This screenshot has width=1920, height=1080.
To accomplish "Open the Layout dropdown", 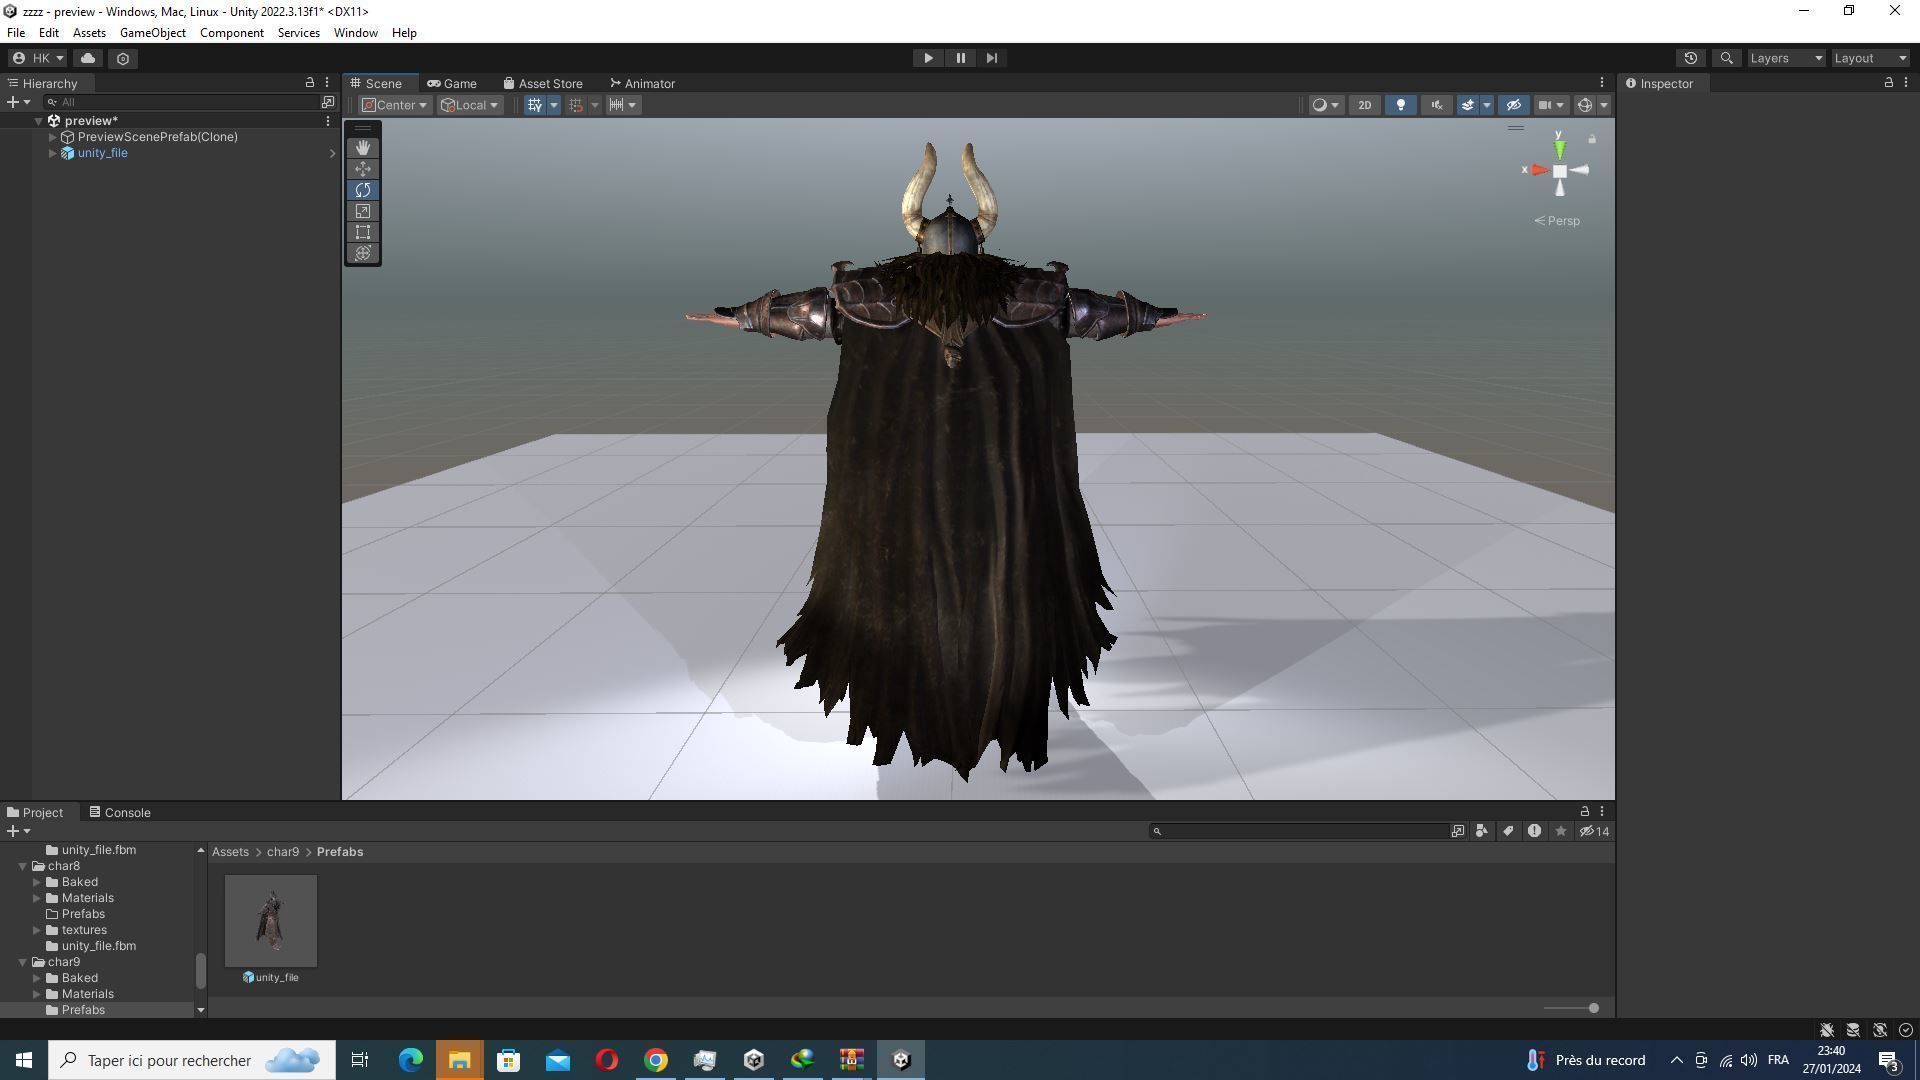I will point(1870,58).
